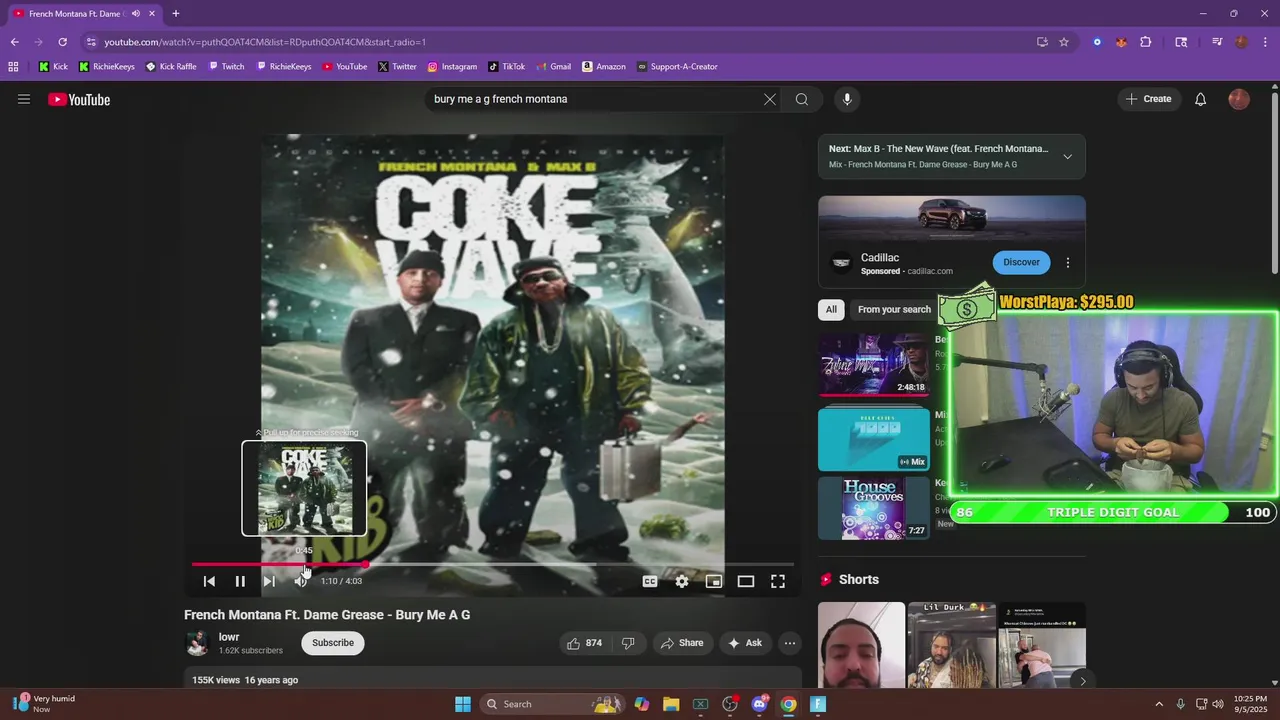Open Twitch bookmark
The image size is (1280, 720).
tap(226, 67)
